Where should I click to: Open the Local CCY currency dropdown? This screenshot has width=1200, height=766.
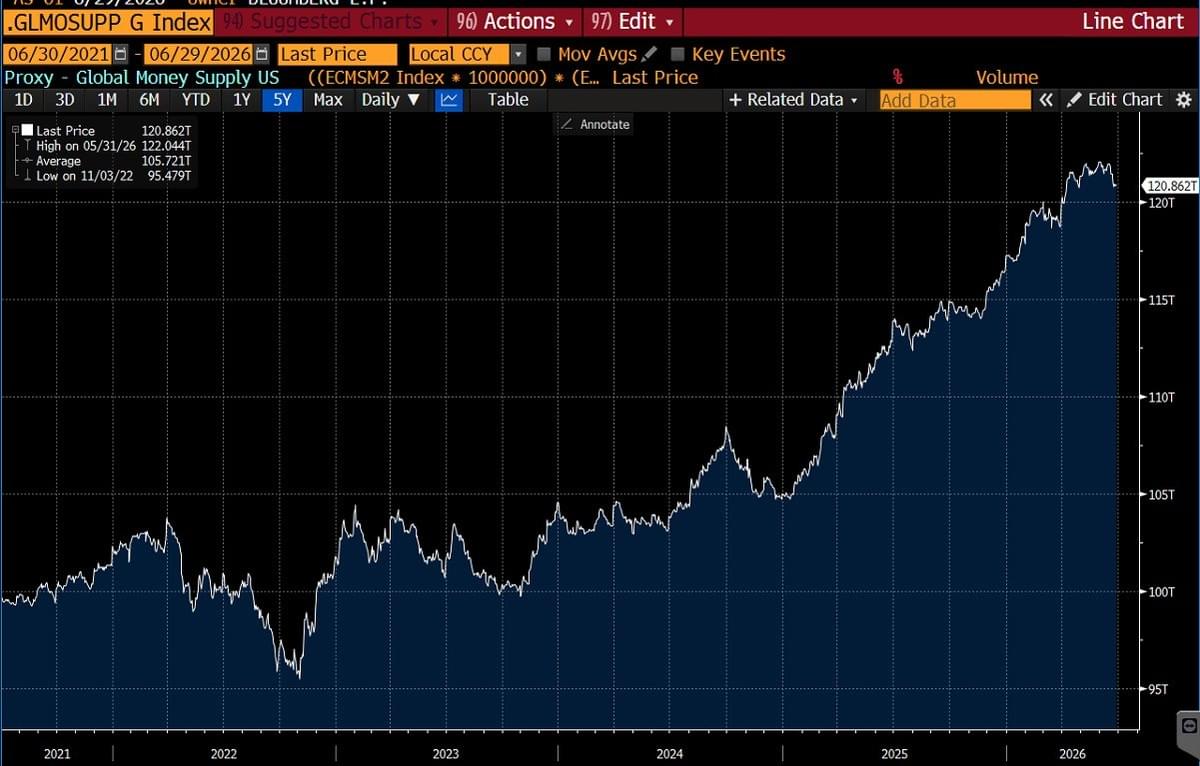pyautogui.click(x=467, y=54)
